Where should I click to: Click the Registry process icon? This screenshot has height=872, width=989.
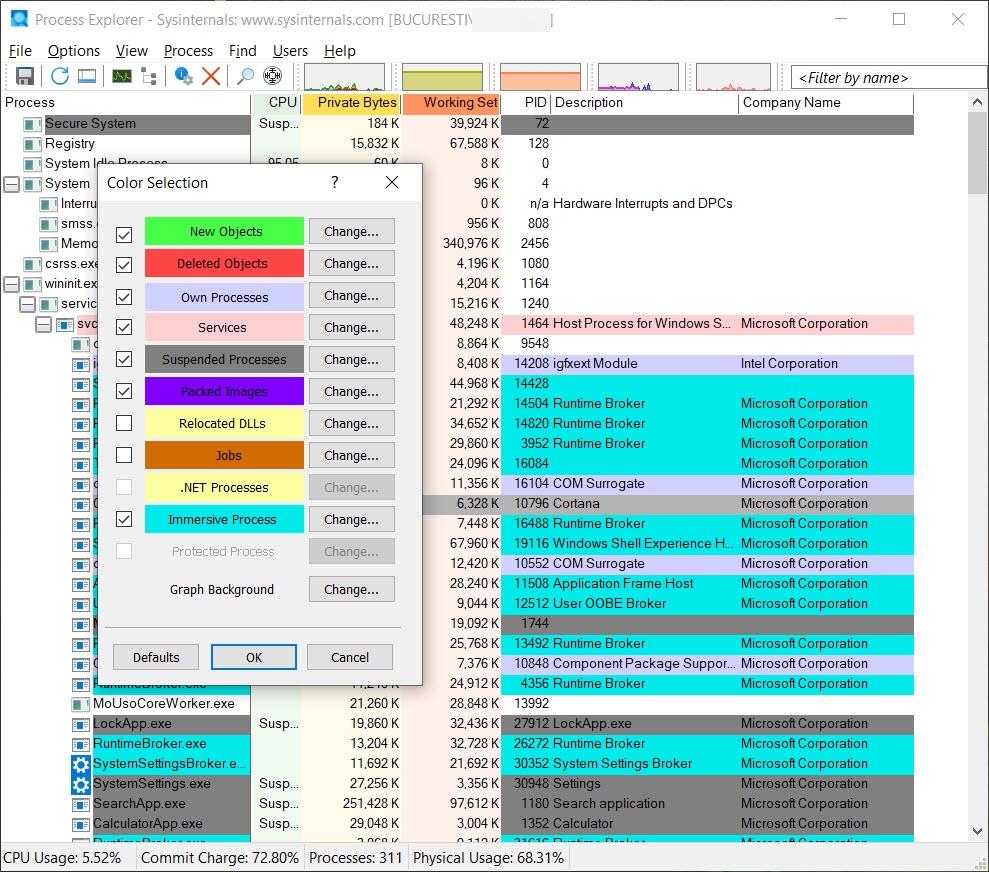click(33, 144)
